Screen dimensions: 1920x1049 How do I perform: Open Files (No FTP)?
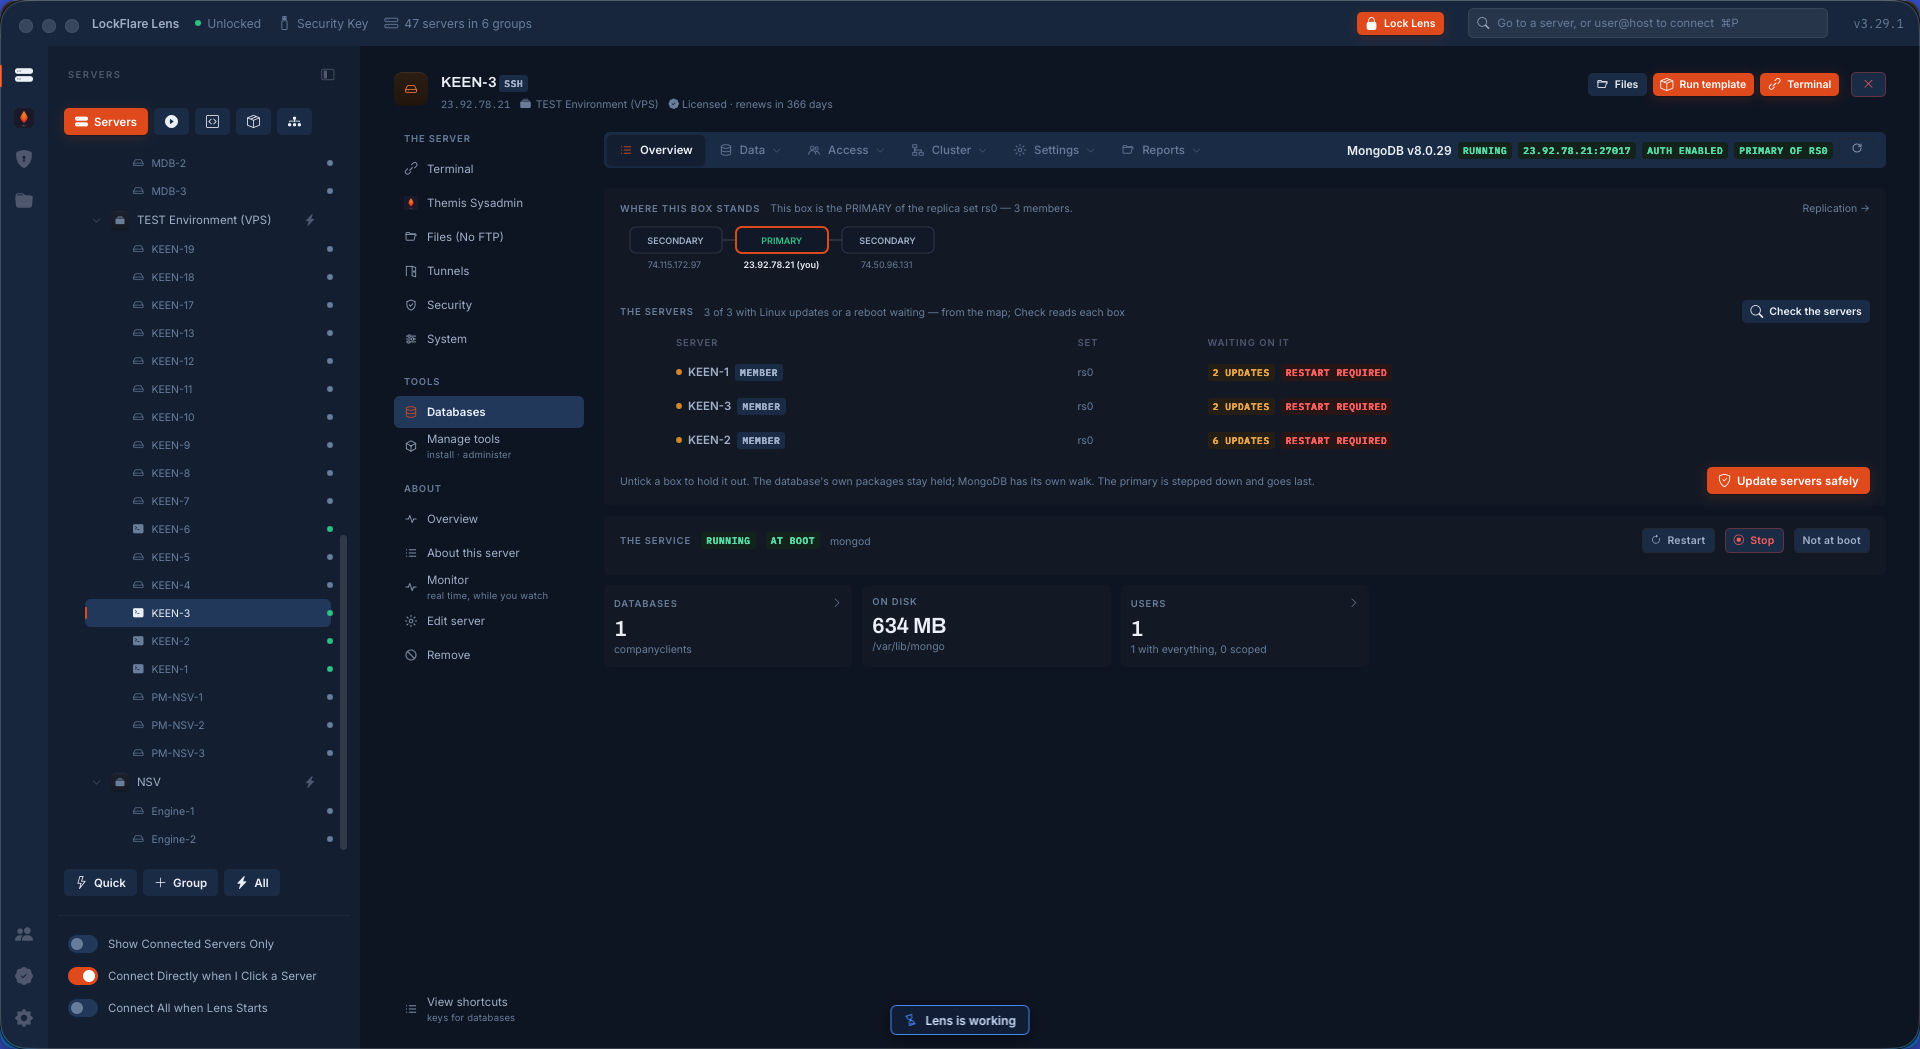click(489, 237)
